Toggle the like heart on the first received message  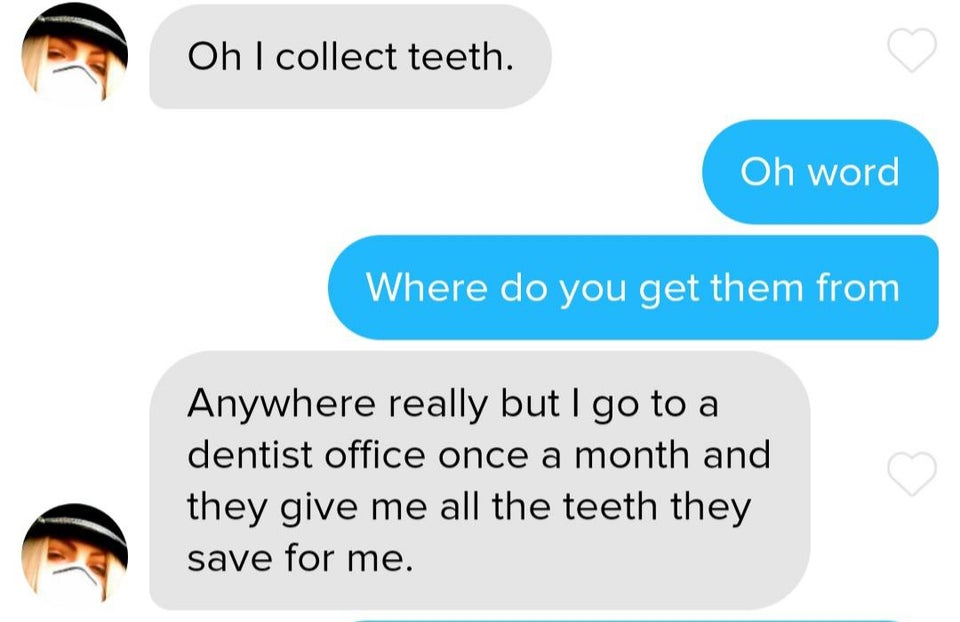tap(912, 50)
